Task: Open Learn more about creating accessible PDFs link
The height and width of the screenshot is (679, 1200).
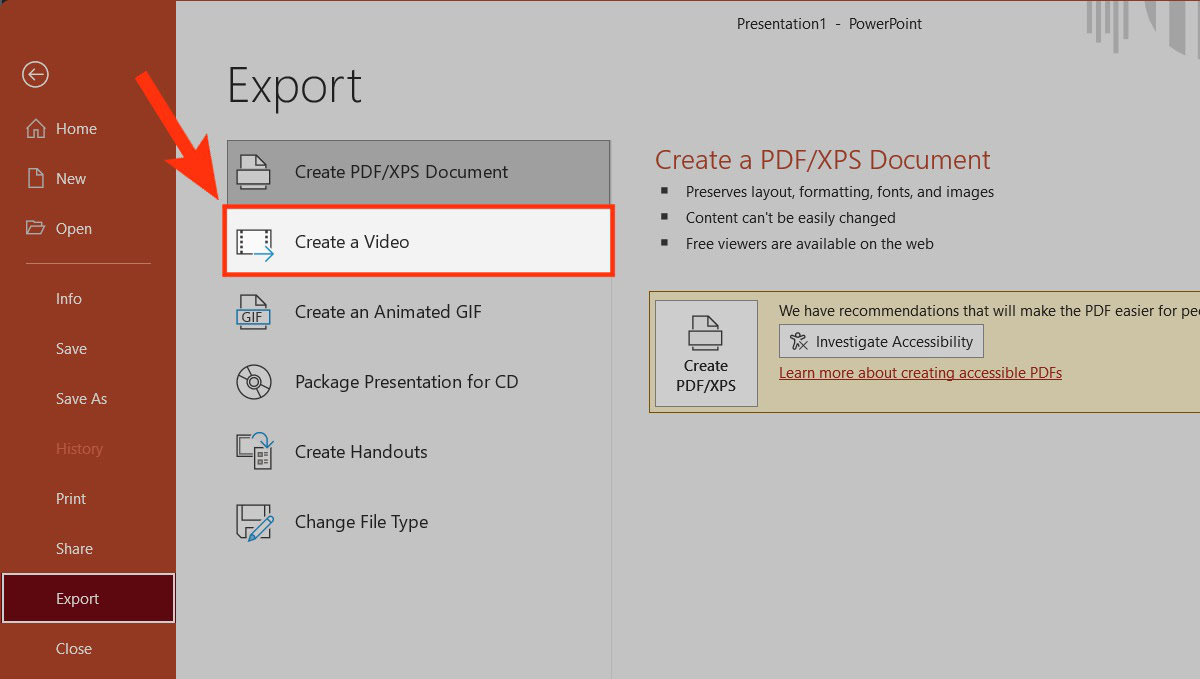Action: pos(920,373)
